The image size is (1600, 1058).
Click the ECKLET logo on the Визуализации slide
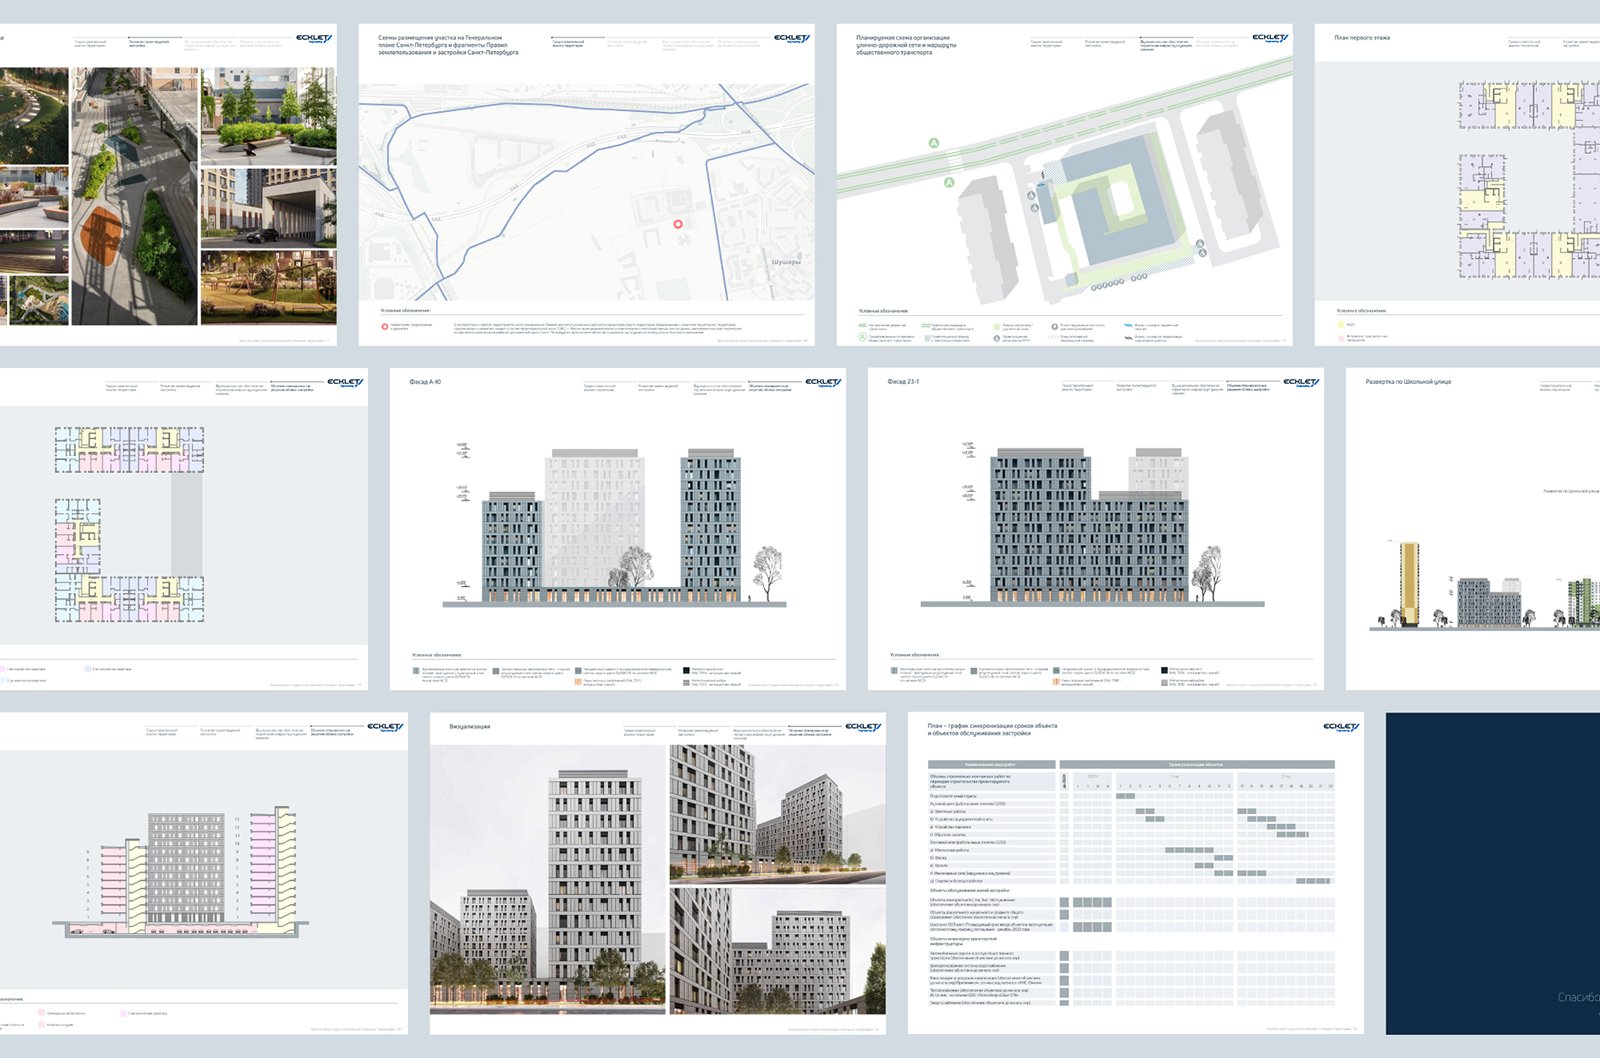click(863, 728)
